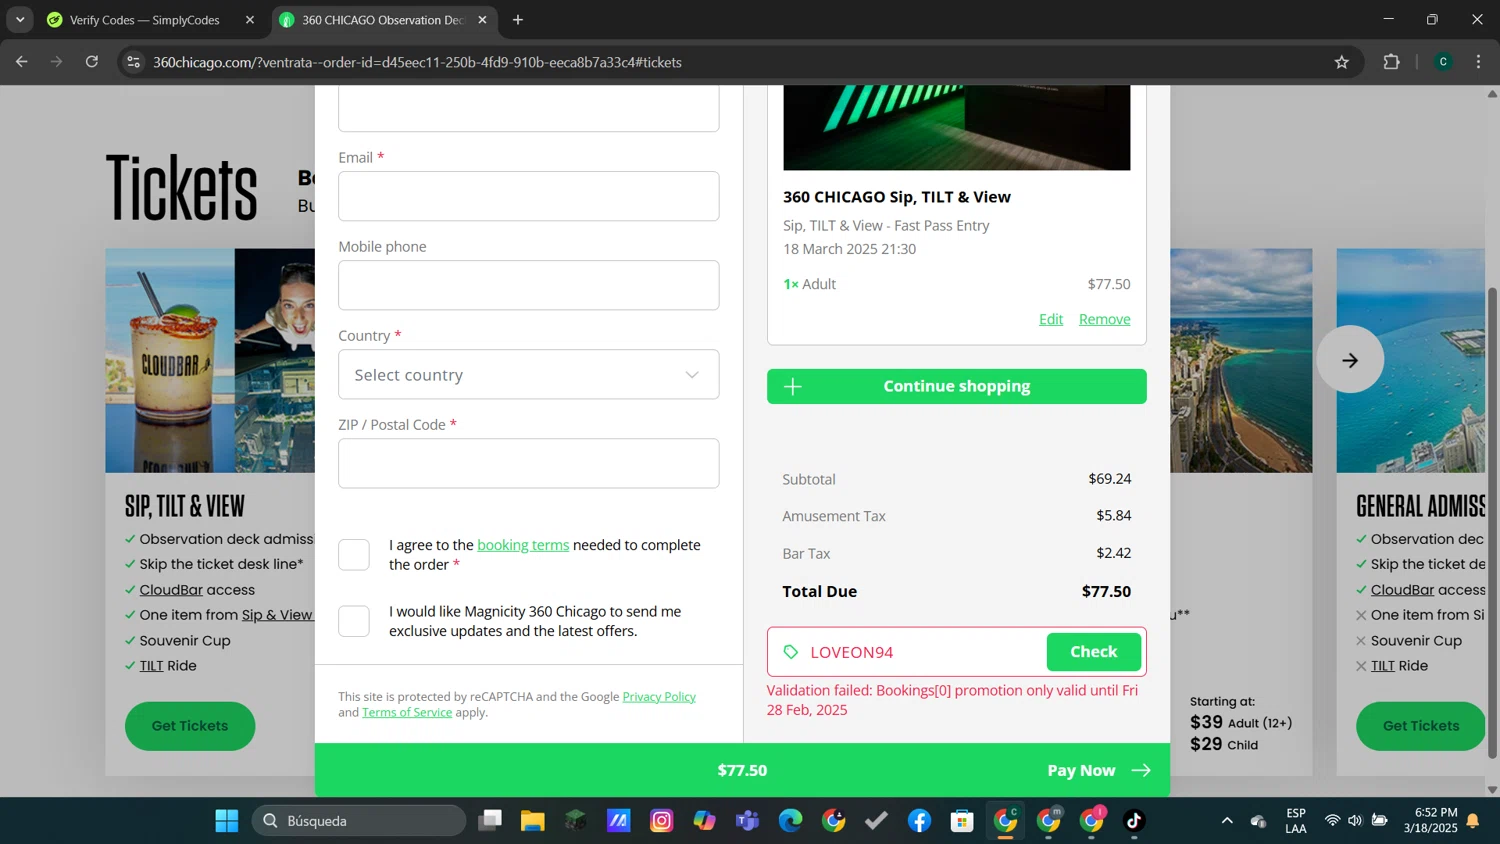Open File Explorer from the taskbar
The width and height of the screenshot is (1500, 844).
point(532,821)
